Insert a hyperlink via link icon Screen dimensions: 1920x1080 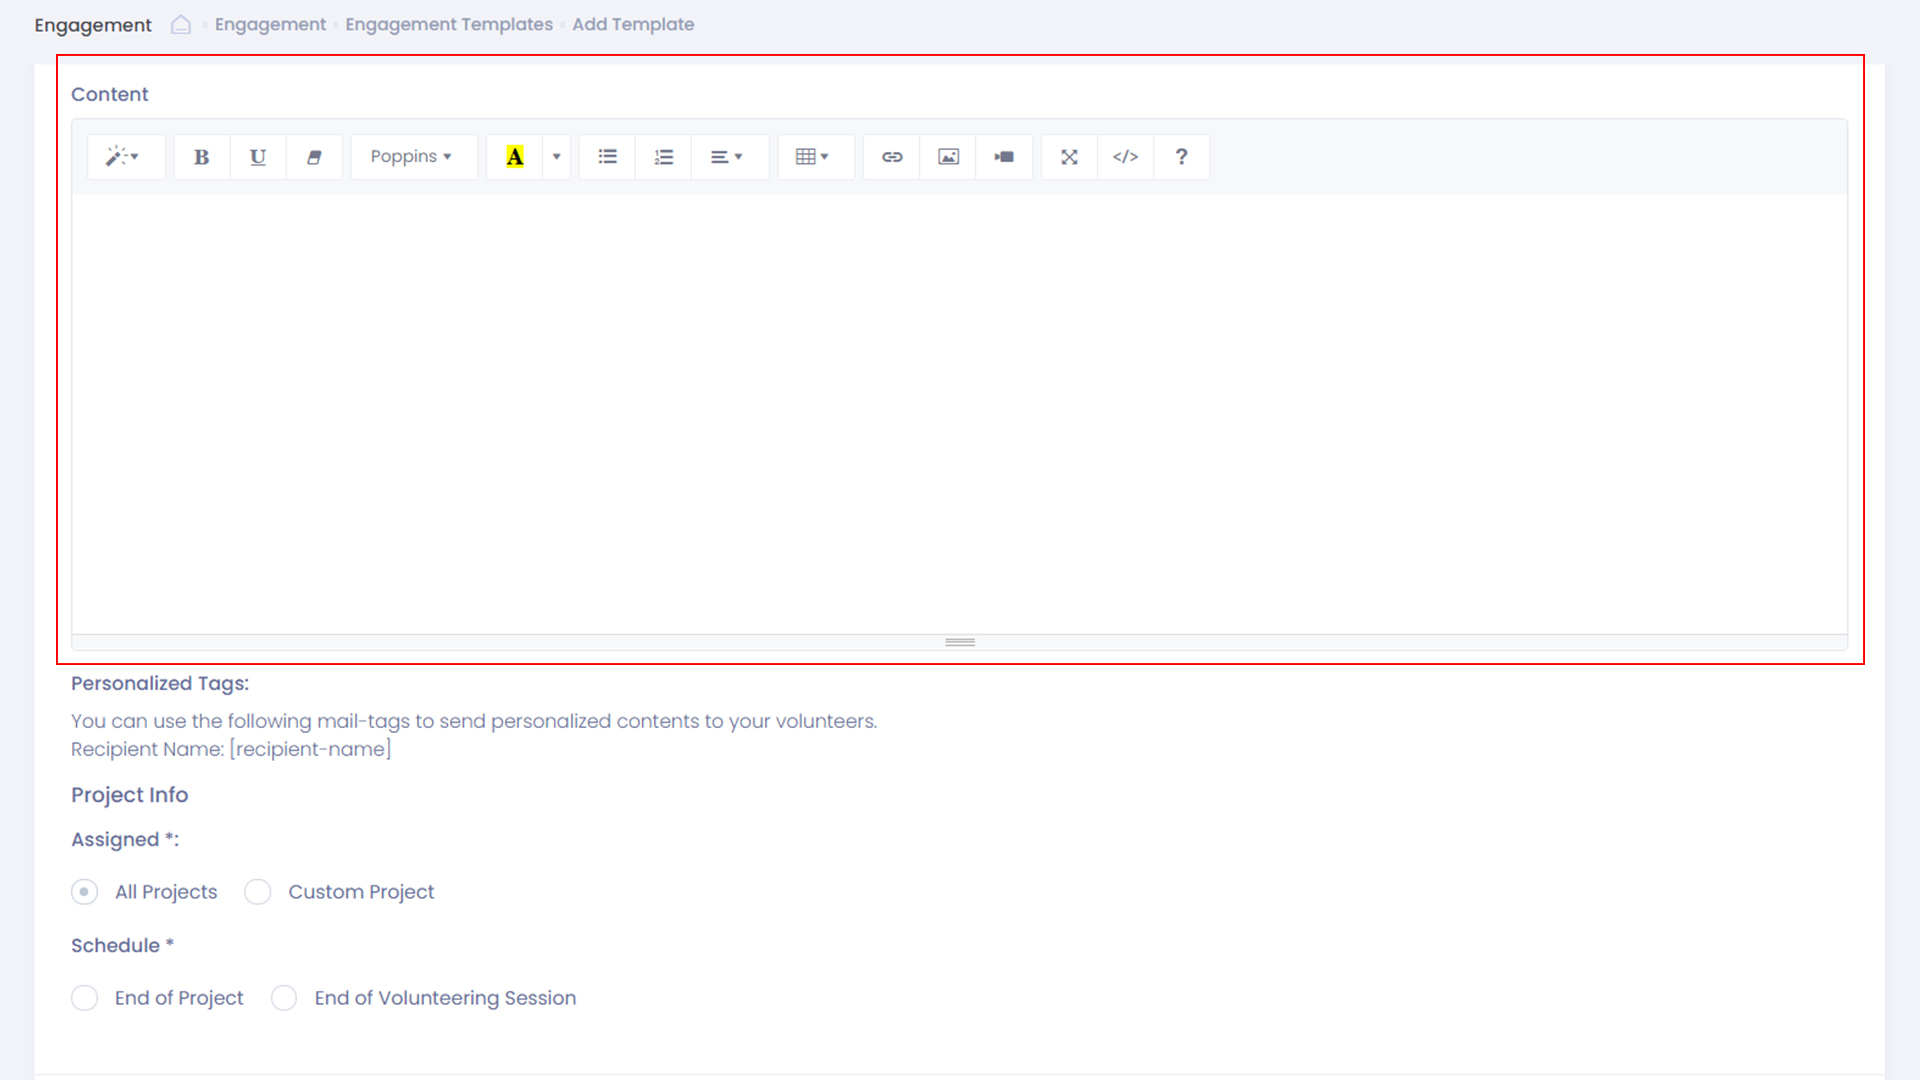coord(892,157)
